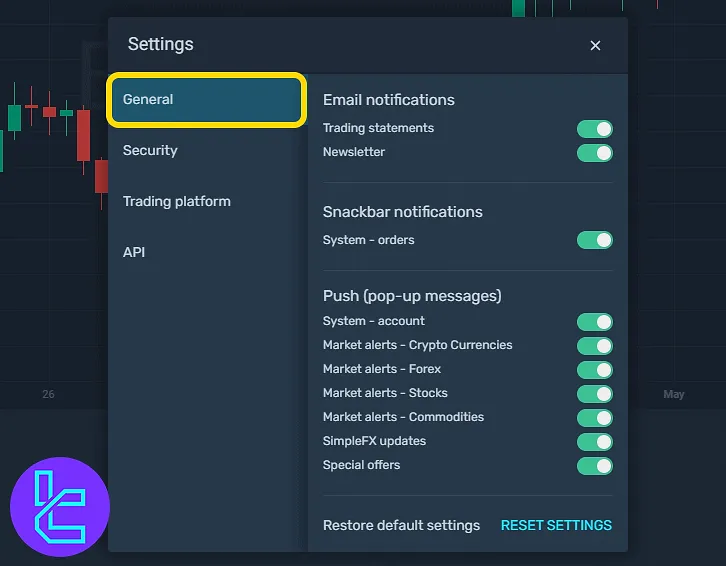Toggle Trading statements email notifications

[x=595, y=129]
